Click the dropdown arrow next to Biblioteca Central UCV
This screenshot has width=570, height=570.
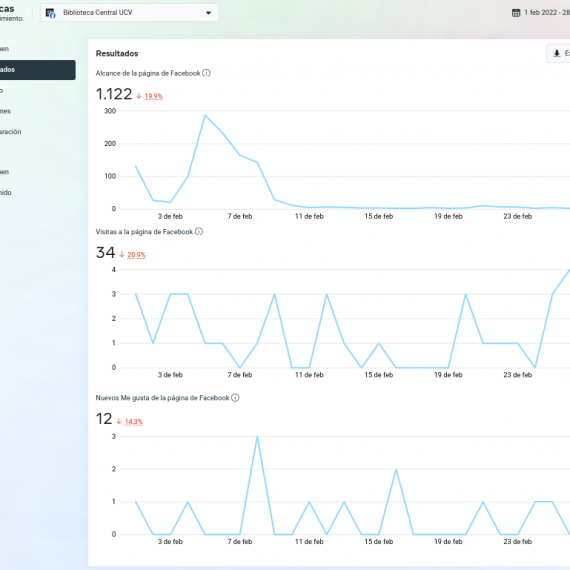point(208,13)
